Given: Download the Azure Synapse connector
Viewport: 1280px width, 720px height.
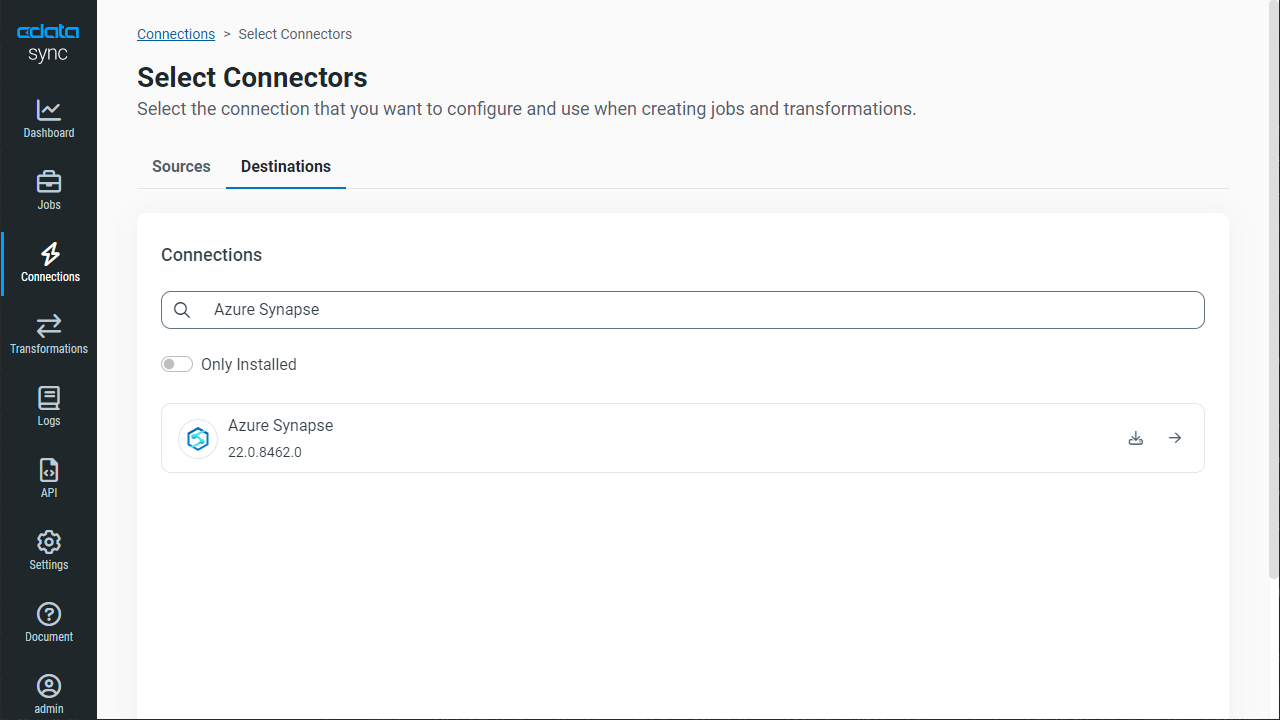Looking at the screenshot, I should (1136, 438).
